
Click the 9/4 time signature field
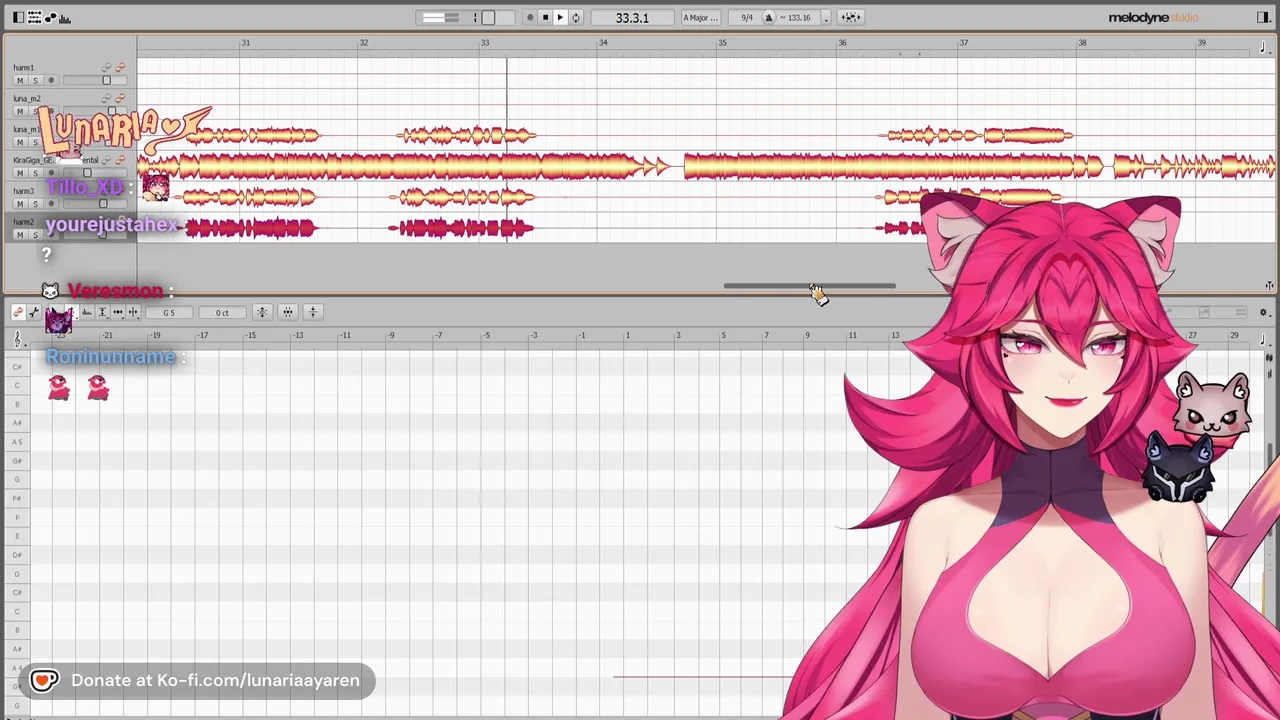tap(746, 17)
